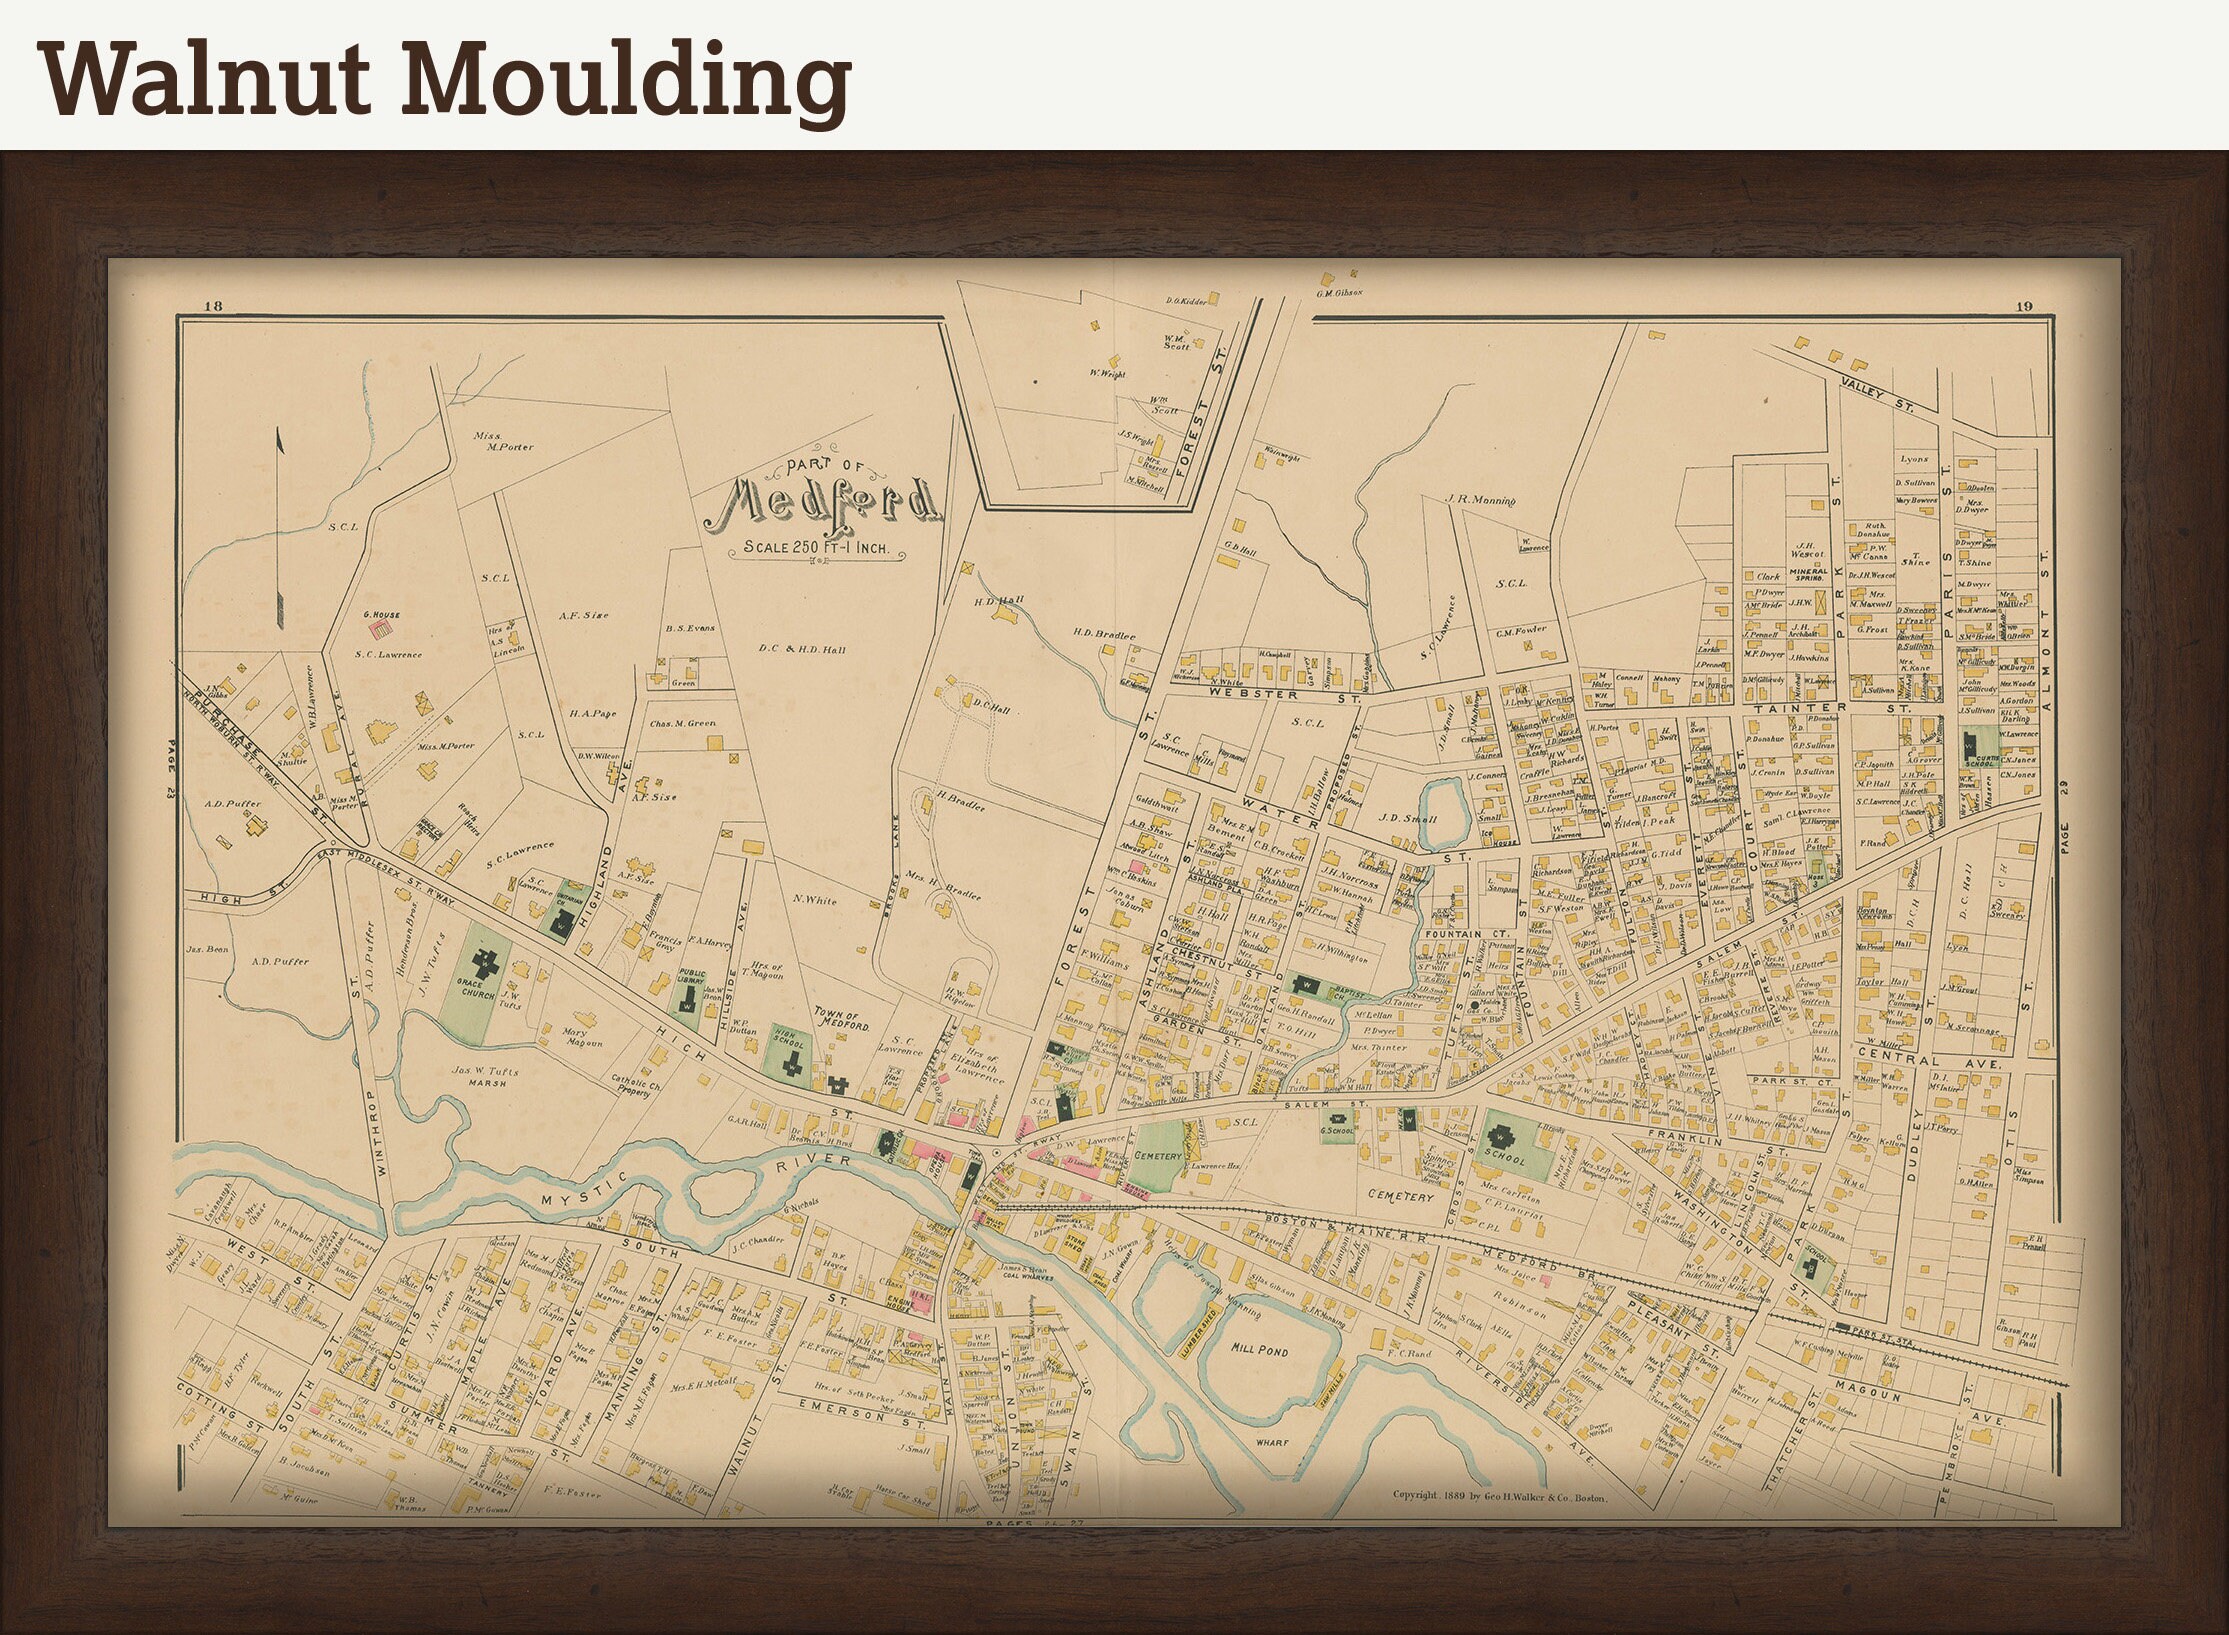Click the 'C.M. Fowler' parcel name
The height and width of the screenshot is (1635, 2229).
pyautogui.click(x=1521, y=629)
